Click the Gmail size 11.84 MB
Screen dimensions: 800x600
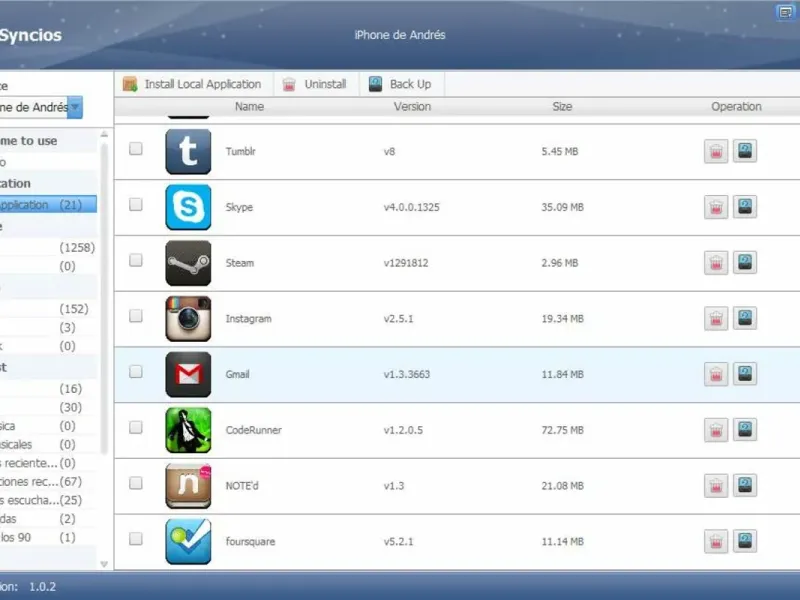coord(562,374)
